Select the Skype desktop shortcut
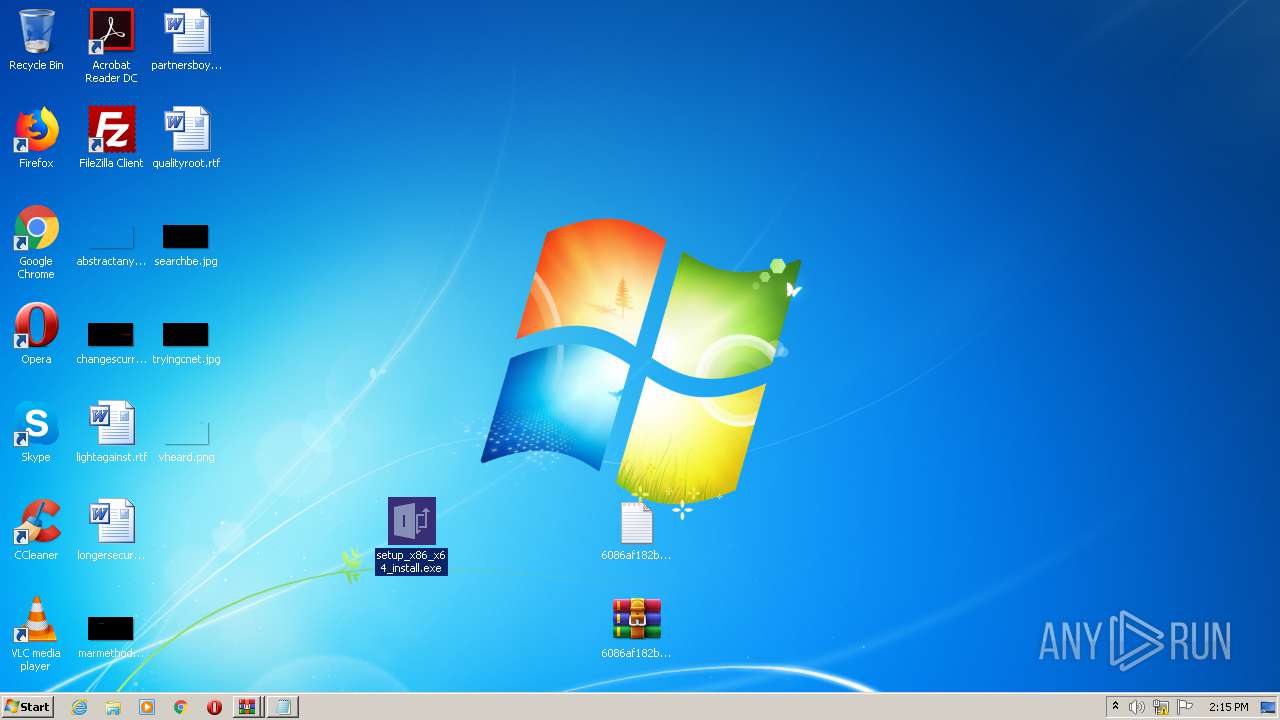The height and width of the screenshot is (720, 1280). click(36, 432)
